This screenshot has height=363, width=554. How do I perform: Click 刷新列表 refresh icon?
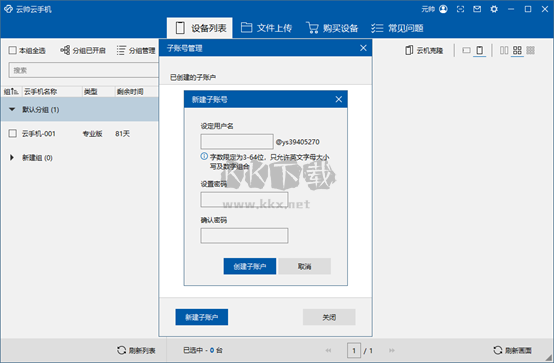click(121, 350)
